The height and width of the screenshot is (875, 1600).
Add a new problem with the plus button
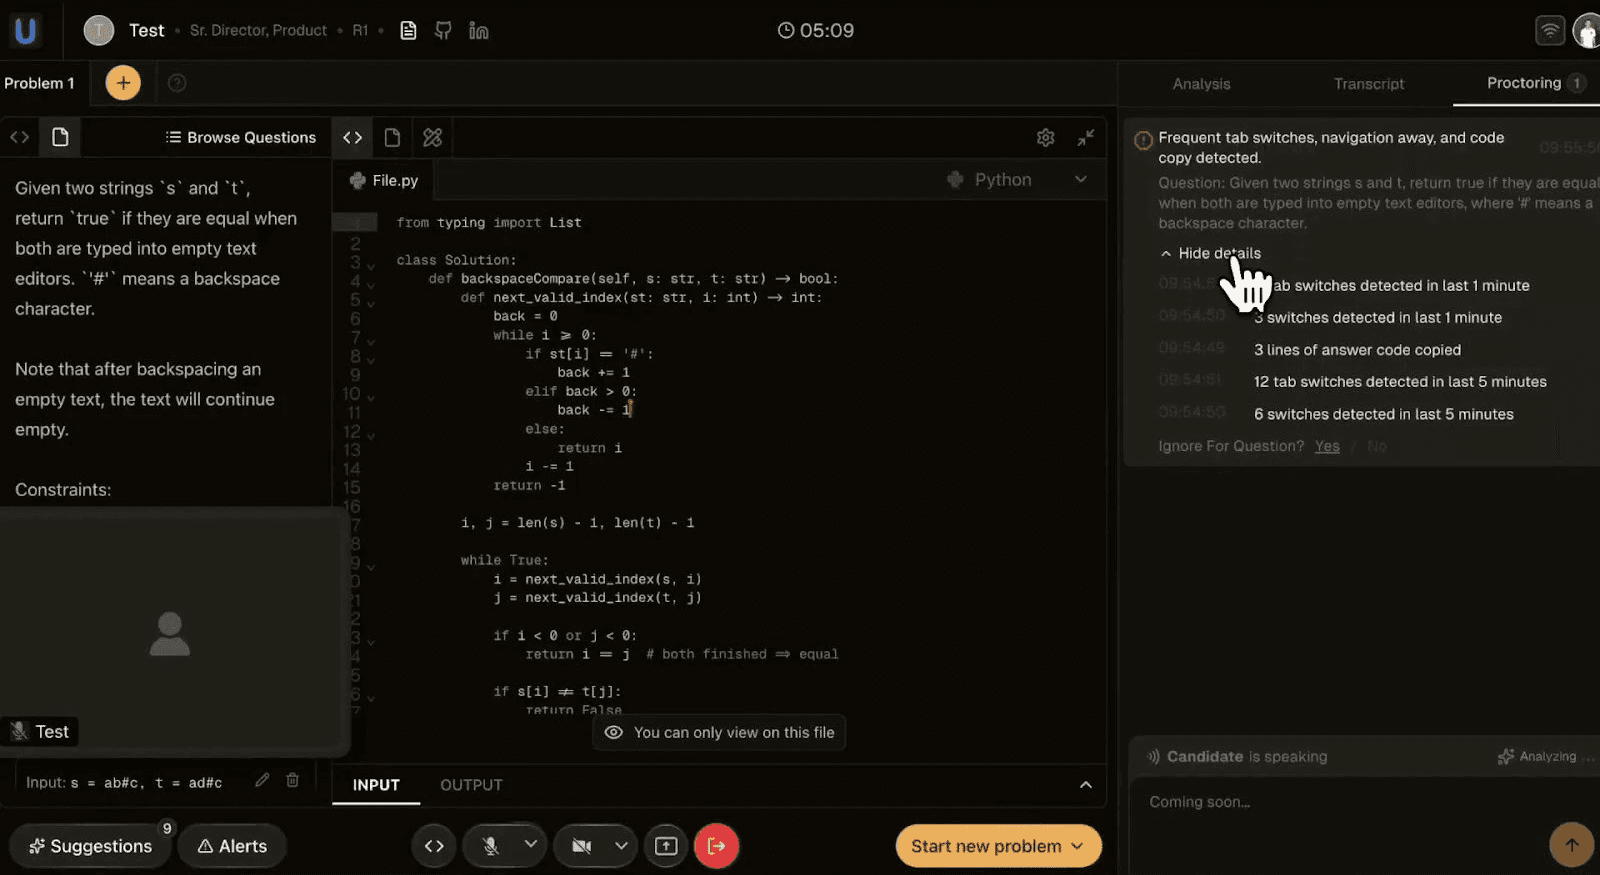[x=123, y=83]
